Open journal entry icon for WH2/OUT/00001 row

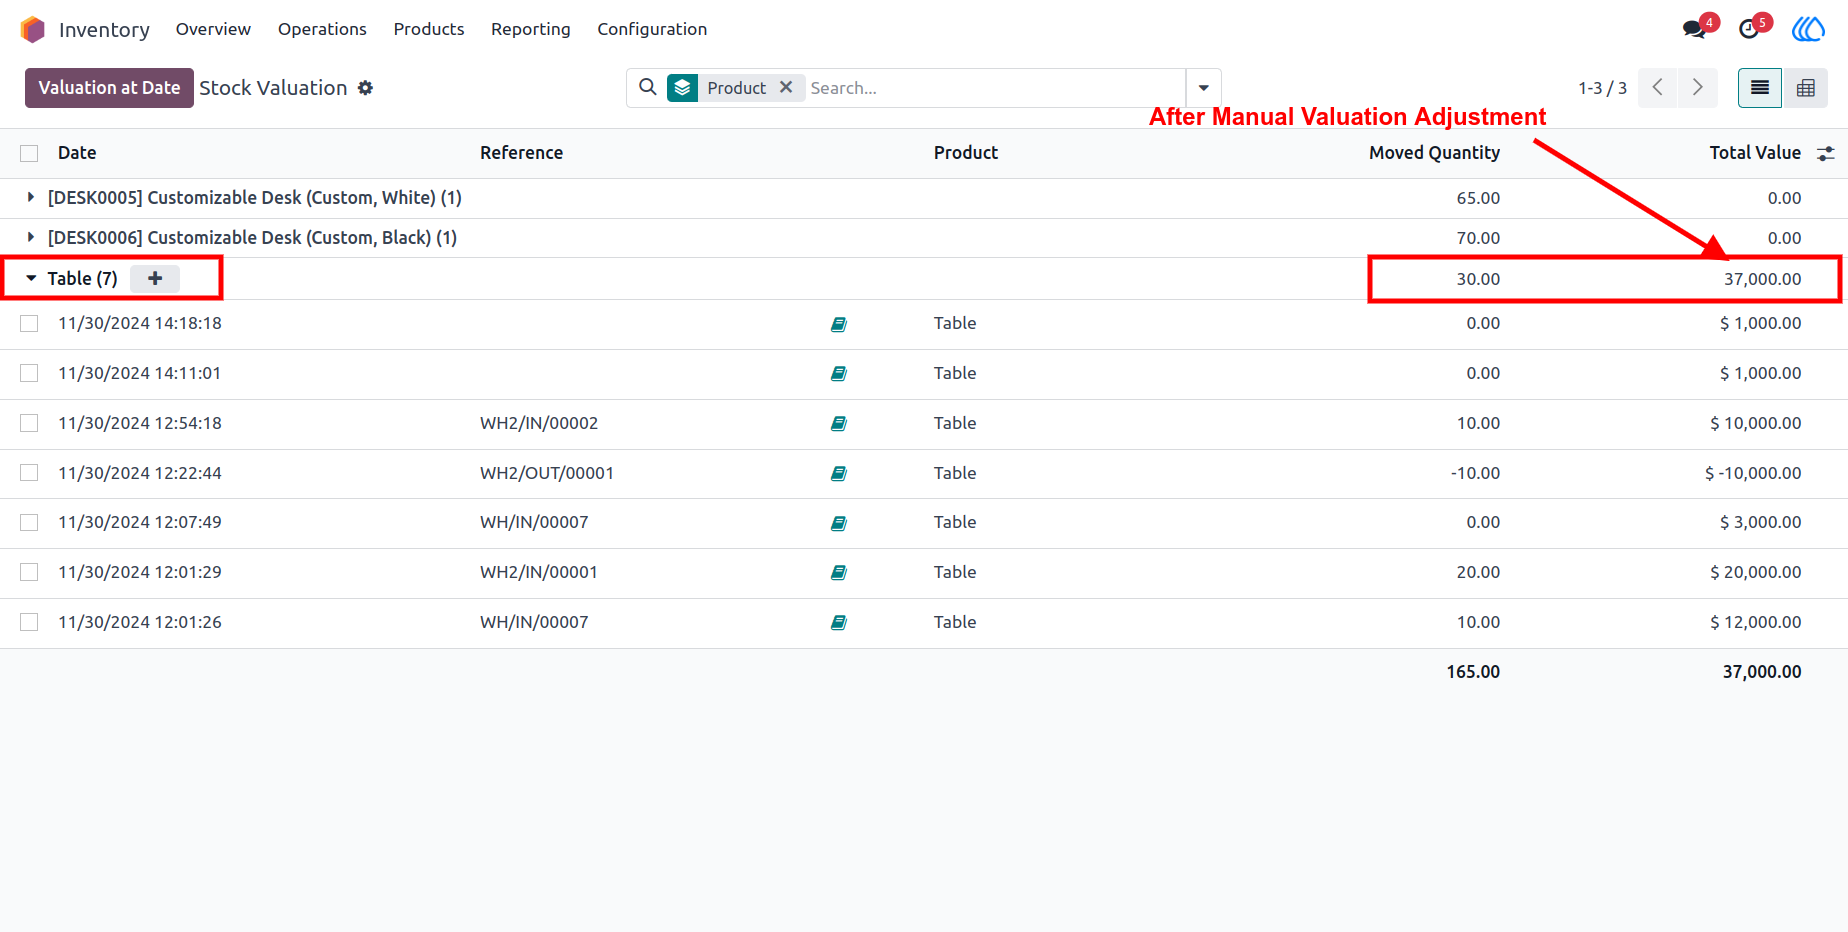point(839,473)
